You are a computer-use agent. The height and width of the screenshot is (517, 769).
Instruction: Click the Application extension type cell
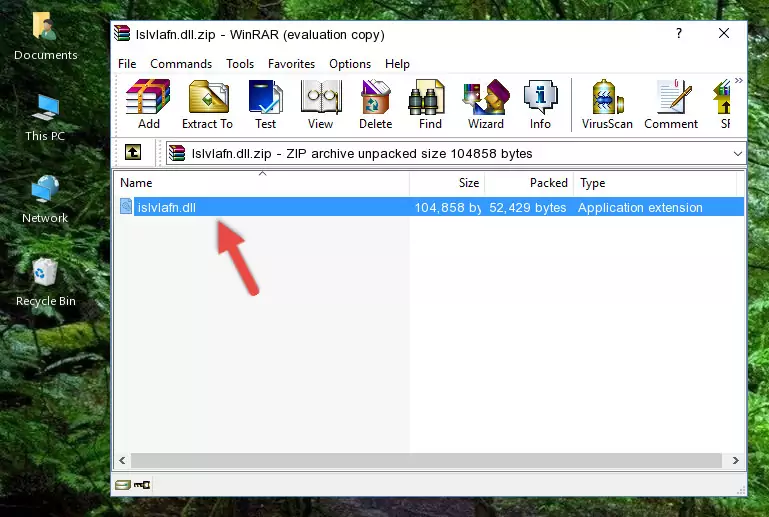[x=640, y=207]
